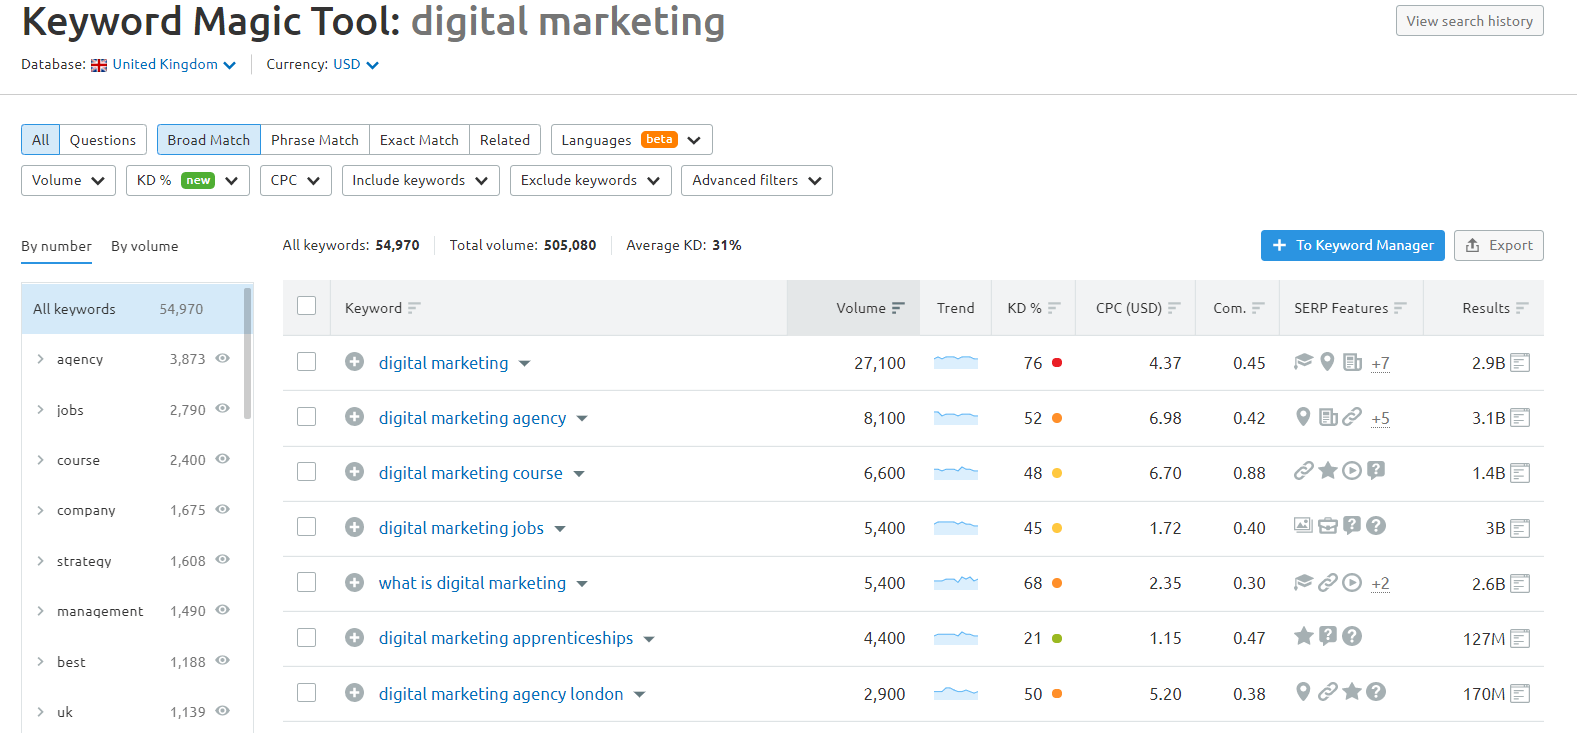Open +7 more SERP features link
Viewport: 1577px width, 733px height.
click(x=1380, y=363)
